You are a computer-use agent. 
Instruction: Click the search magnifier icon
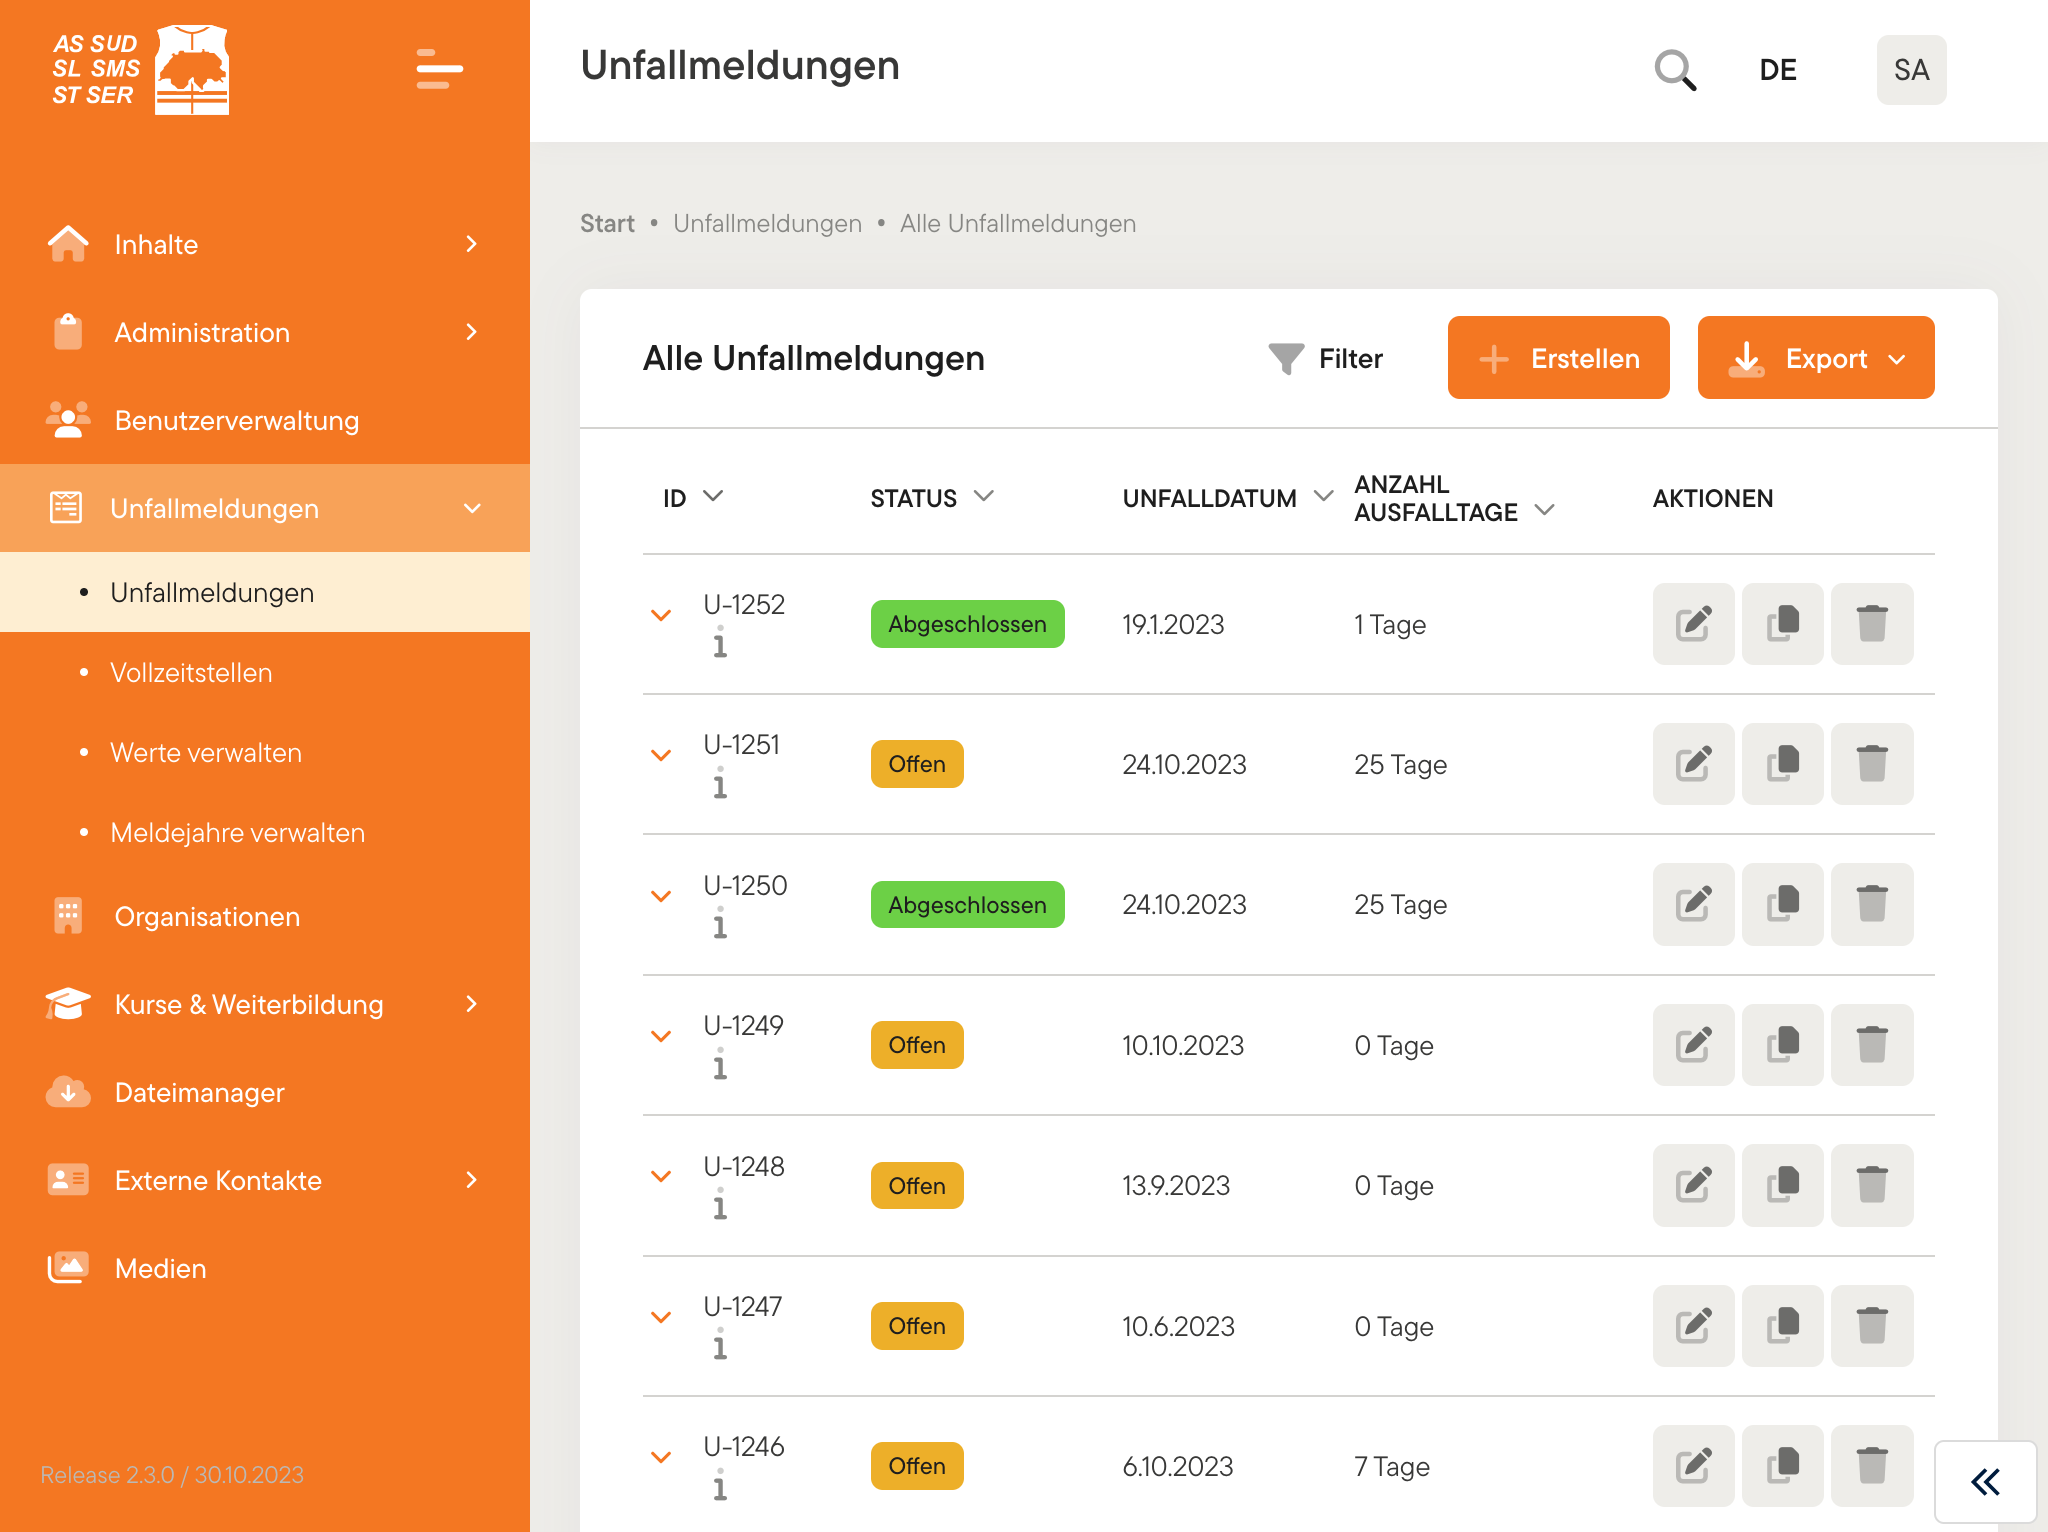pos(1675,70)
